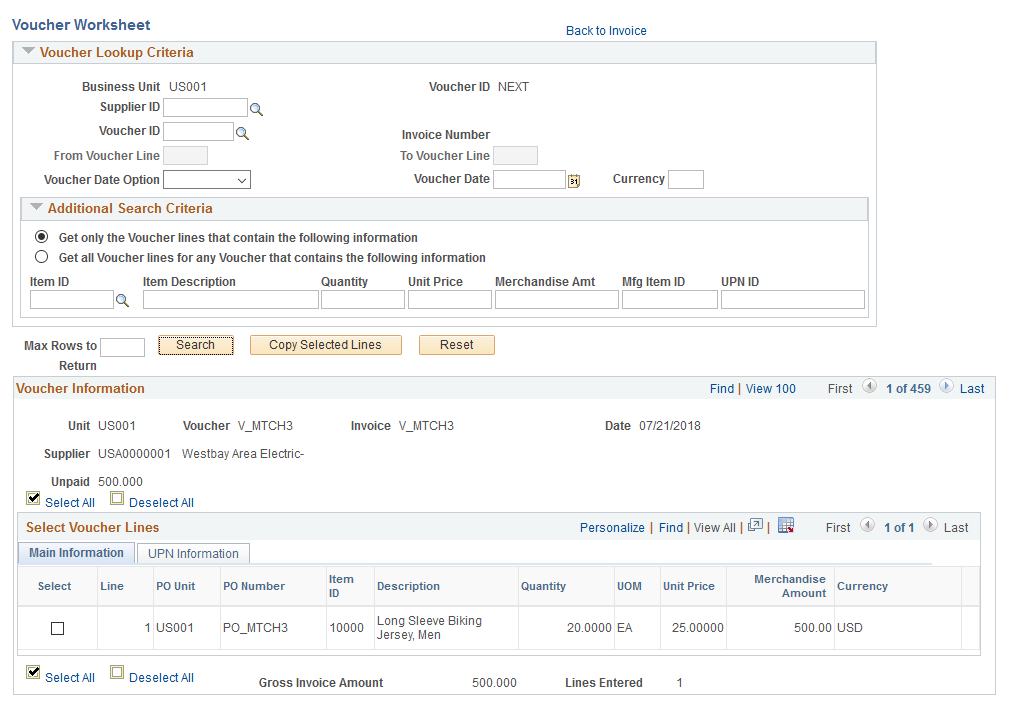Download voucher lines grid to spreadsheet
This screenshot has width=1032, height=717.
pos(786,525)
